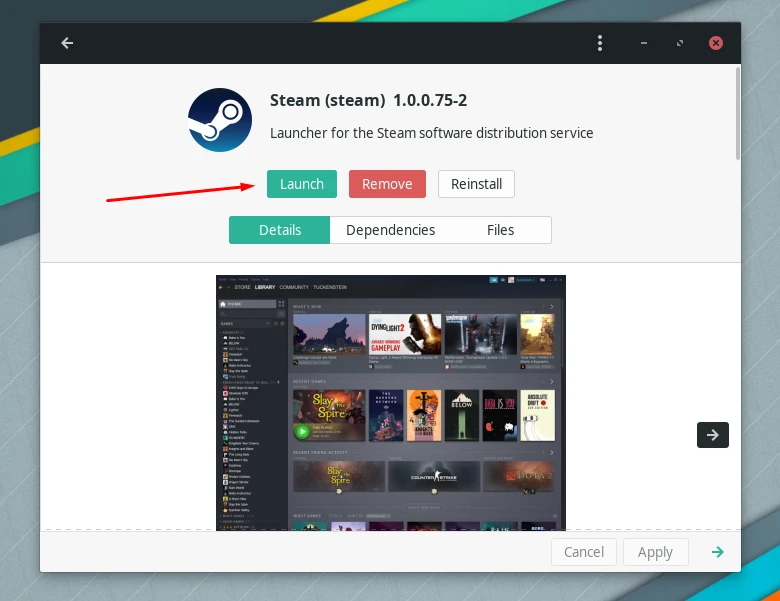
Task: Click the Steam library screenshot preview
Action: [x=391, y=402]
